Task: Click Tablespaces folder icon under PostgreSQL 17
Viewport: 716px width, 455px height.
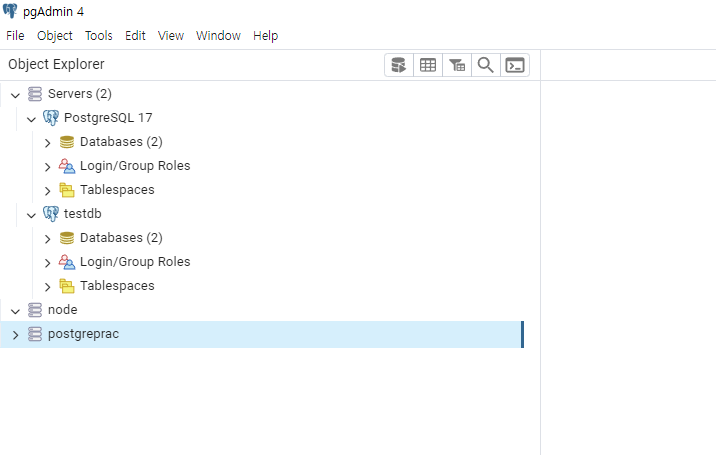Action: pyautogui.click(x=67, y=190)
